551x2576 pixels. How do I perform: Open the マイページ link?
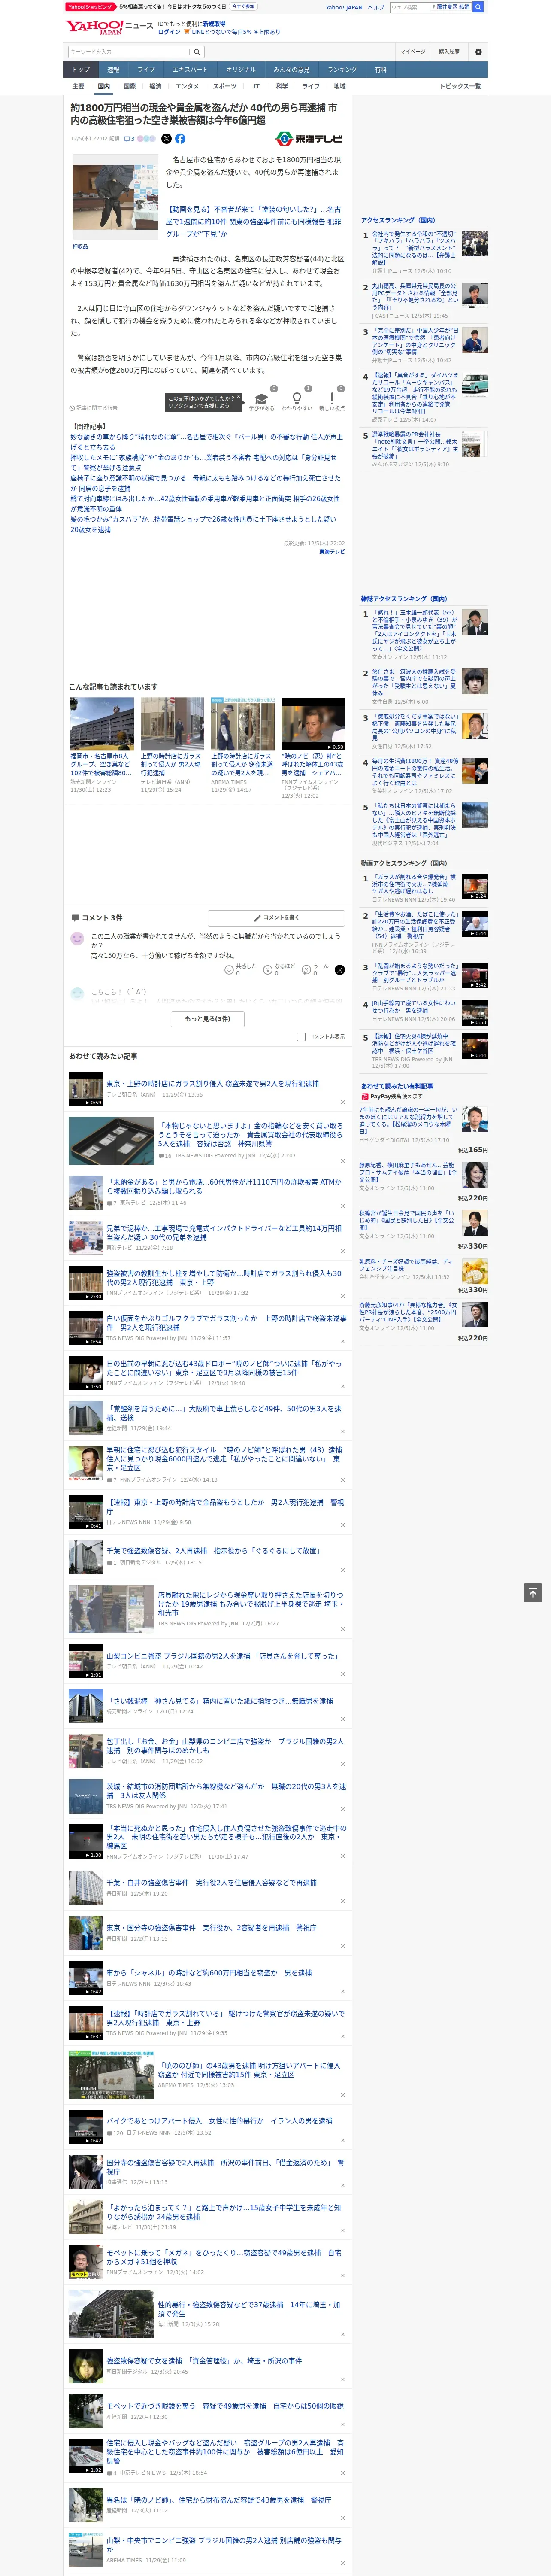coord(413,52)
